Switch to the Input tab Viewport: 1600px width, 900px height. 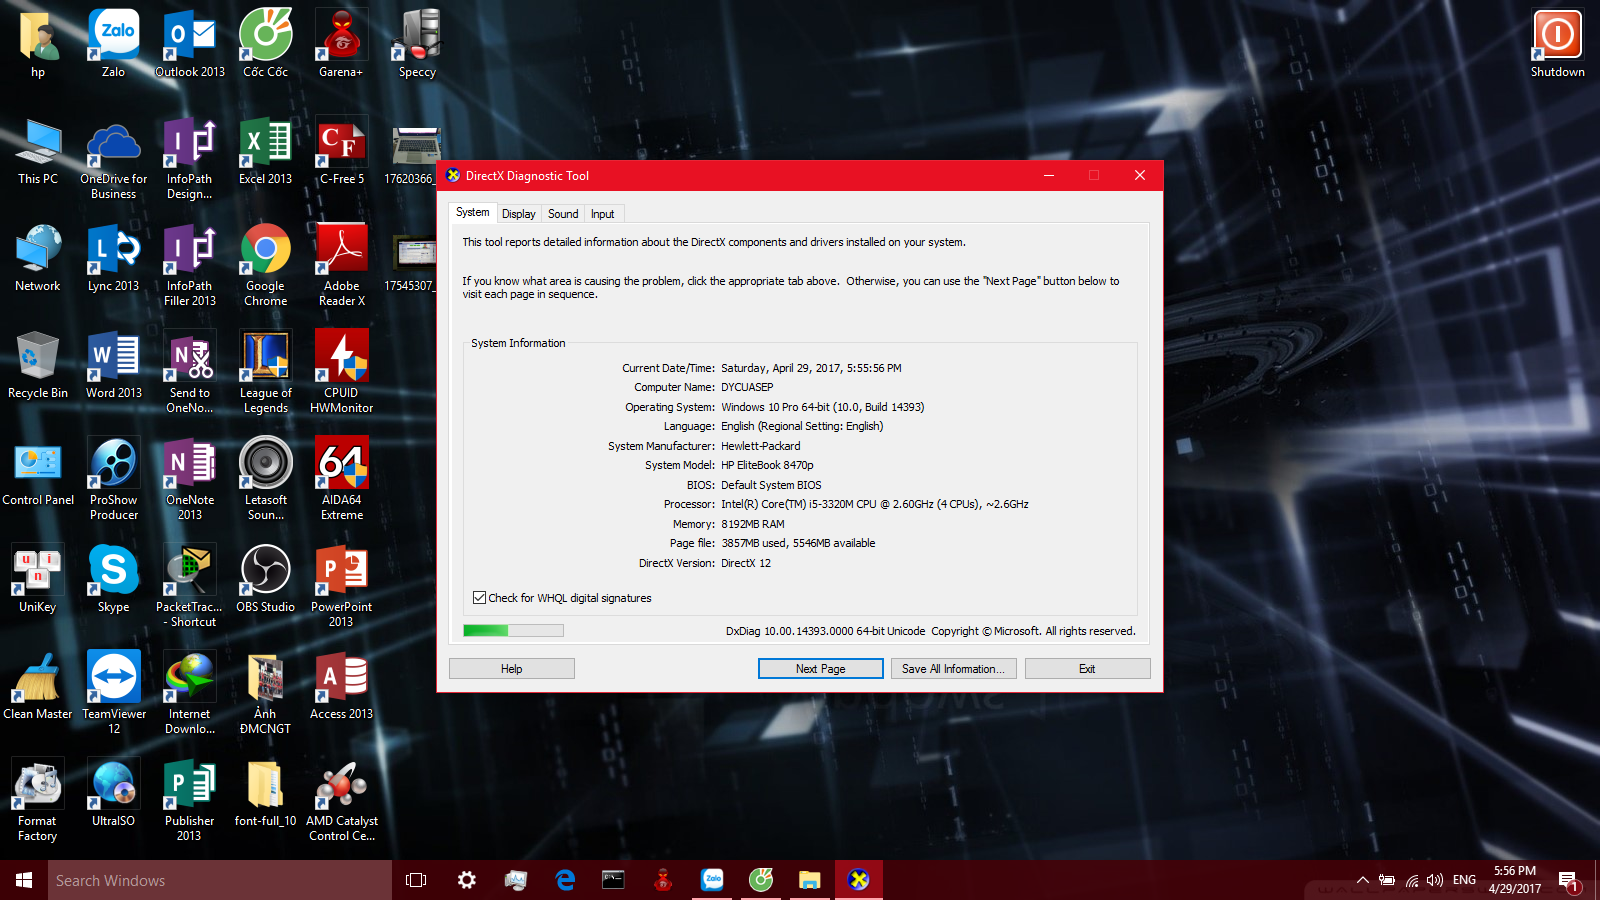click(x=602, y=214)
